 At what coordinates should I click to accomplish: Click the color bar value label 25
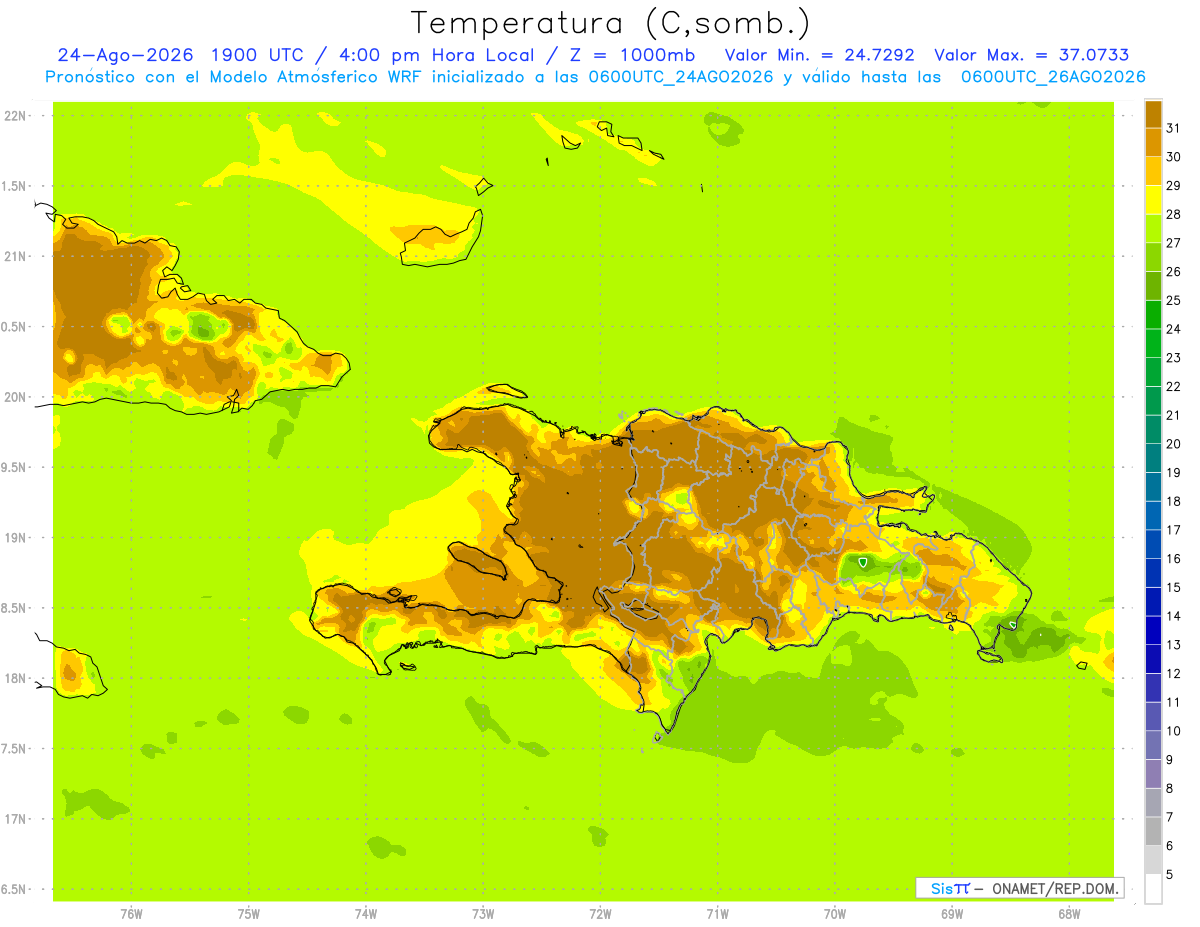1174,300
